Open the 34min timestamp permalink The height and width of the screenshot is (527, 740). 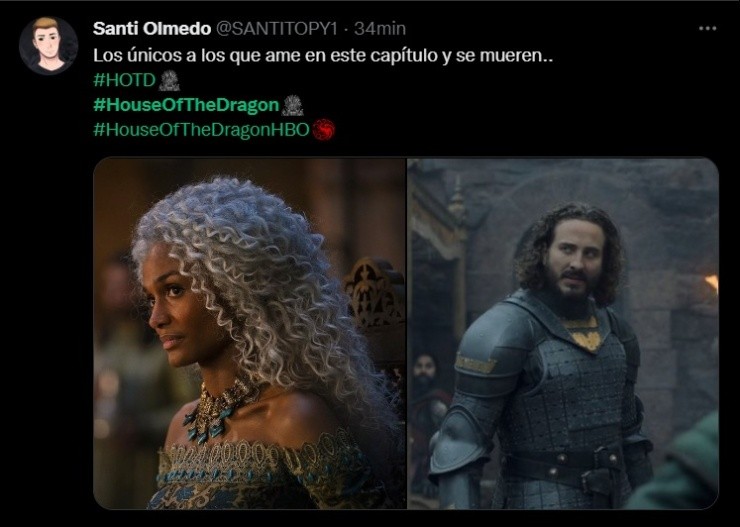(380, 29)
